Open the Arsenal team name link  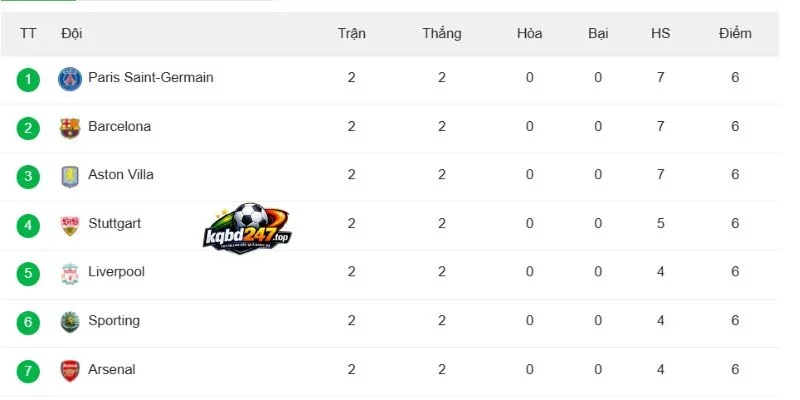pos(112,369)
